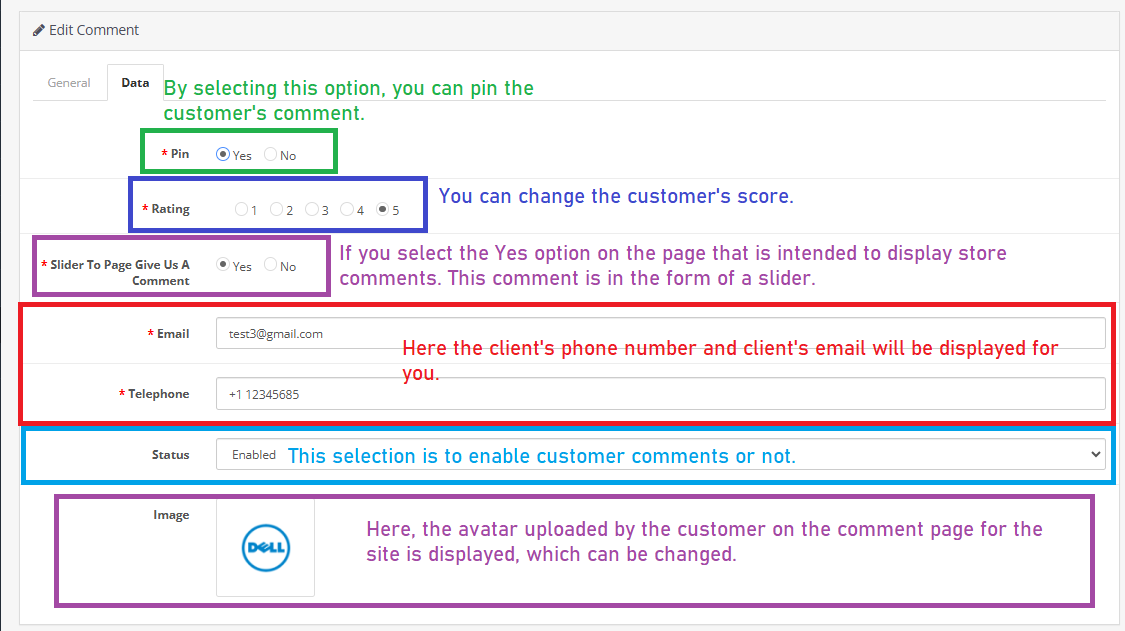Viewport: 1125px width, 631px height.
Task: Choose rating 5
Action: [x=382, y=210]
